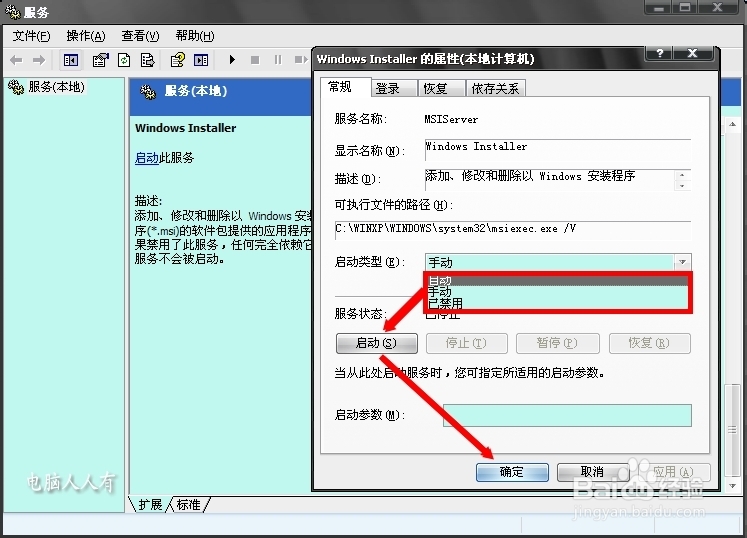This screenshot has height=538, width=747.
Task: Switch to the 扩展 view tab
Action: pyautogui.click(x=150, y=505)
